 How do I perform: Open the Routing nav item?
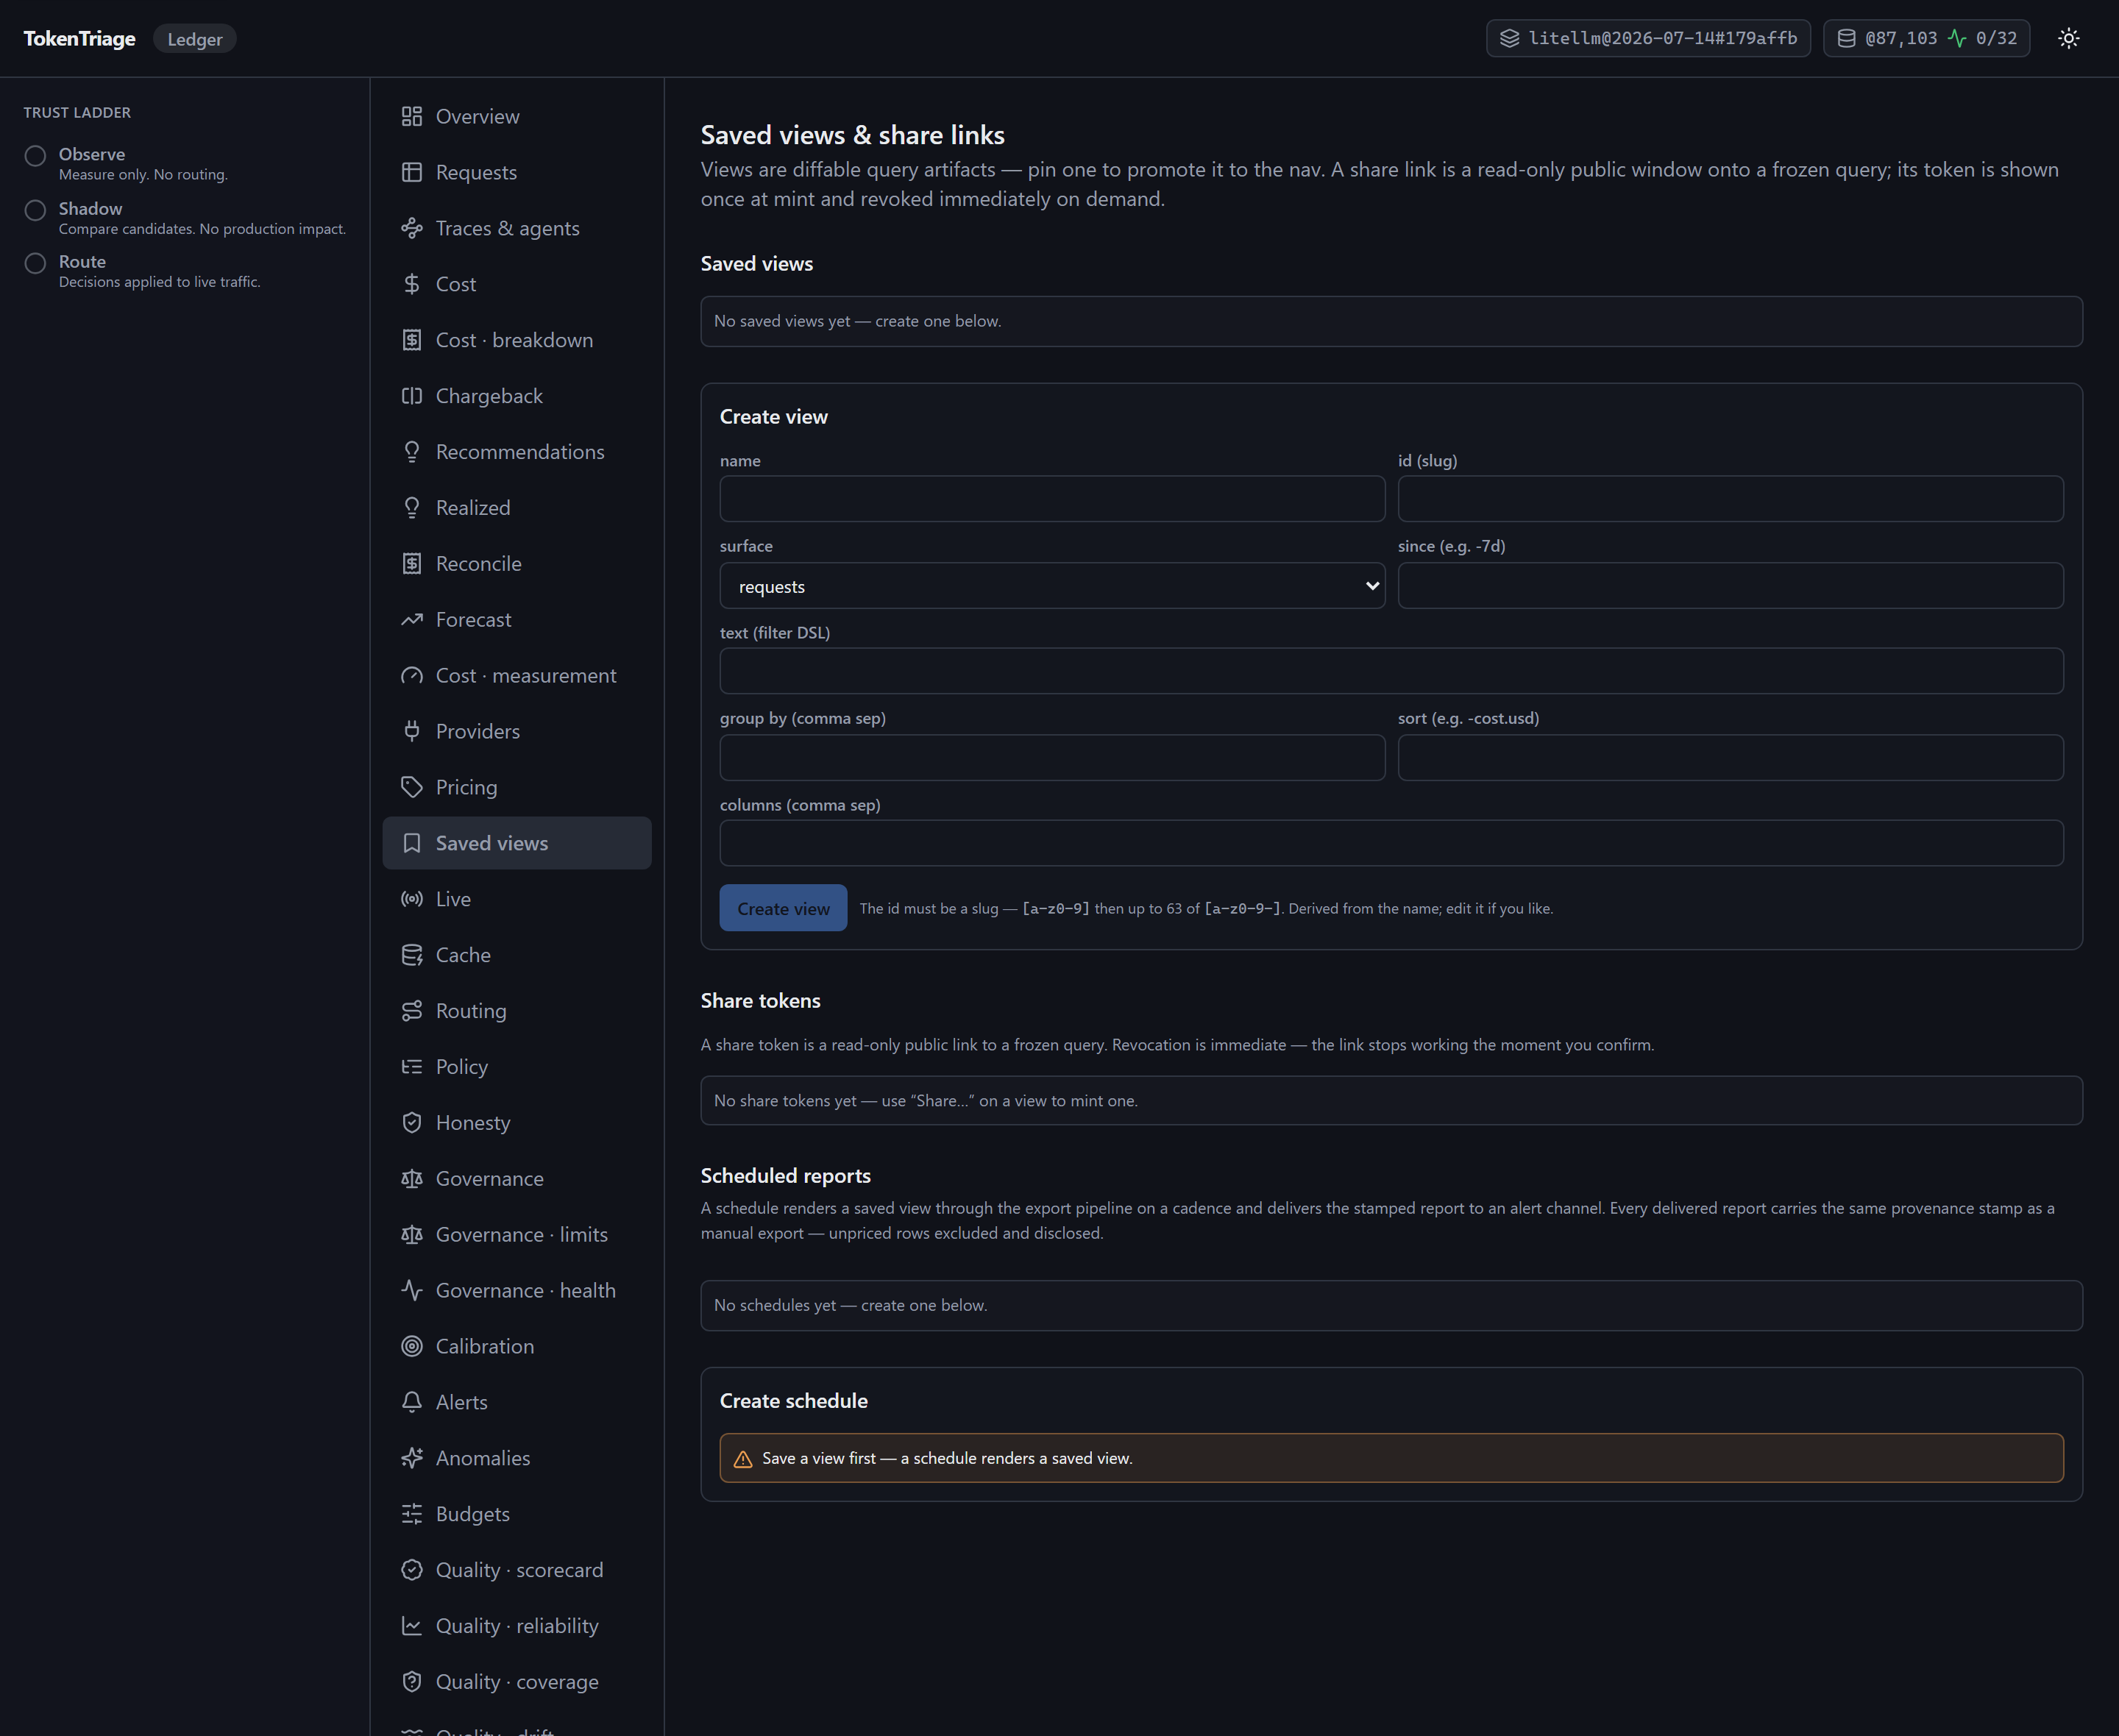[517, 1011]
